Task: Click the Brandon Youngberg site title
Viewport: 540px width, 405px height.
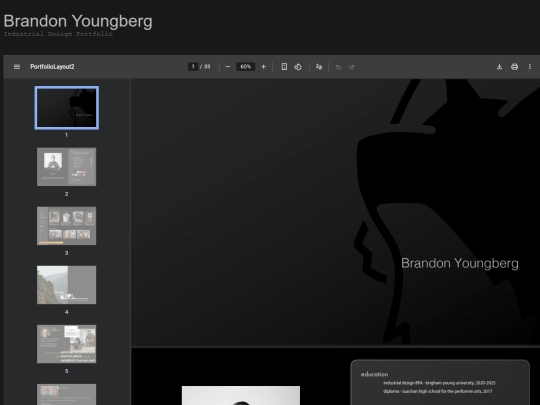Action: tap(78, 21)
